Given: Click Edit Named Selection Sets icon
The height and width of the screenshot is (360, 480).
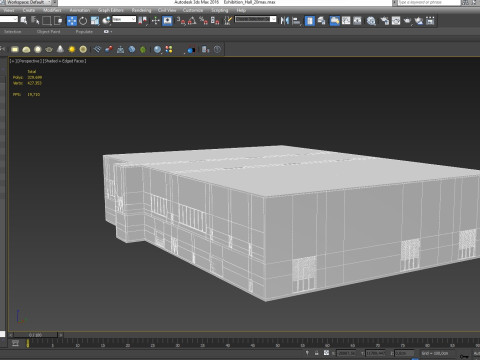Looking at the screenshot, I should [228, 21].
